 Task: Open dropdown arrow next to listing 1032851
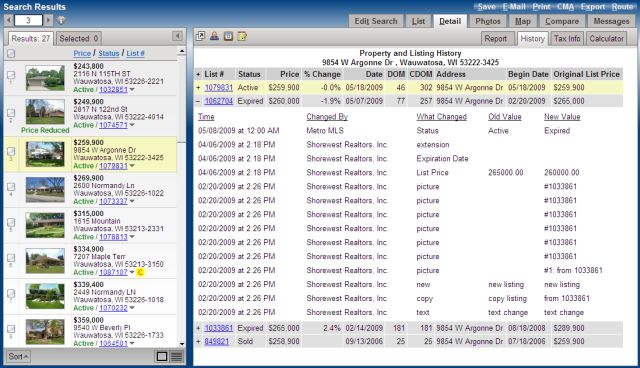click(132, 90)
